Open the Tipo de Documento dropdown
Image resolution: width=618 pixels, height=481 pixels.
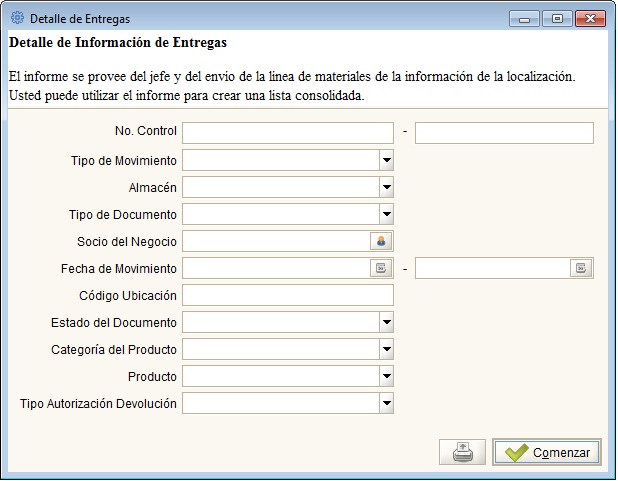(386, 214)
